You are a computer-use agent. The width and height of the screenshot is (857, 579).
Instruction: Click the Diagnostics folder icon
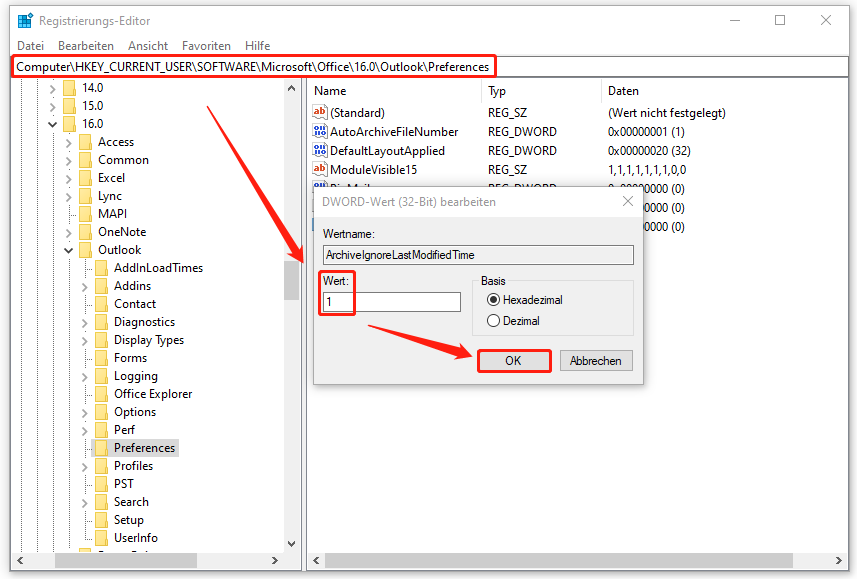click(101, 322)
